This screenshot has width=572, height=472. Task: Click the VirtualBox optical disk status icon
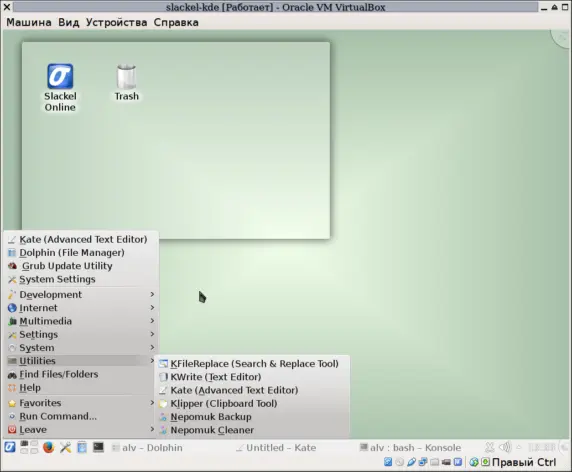[399, 462]
